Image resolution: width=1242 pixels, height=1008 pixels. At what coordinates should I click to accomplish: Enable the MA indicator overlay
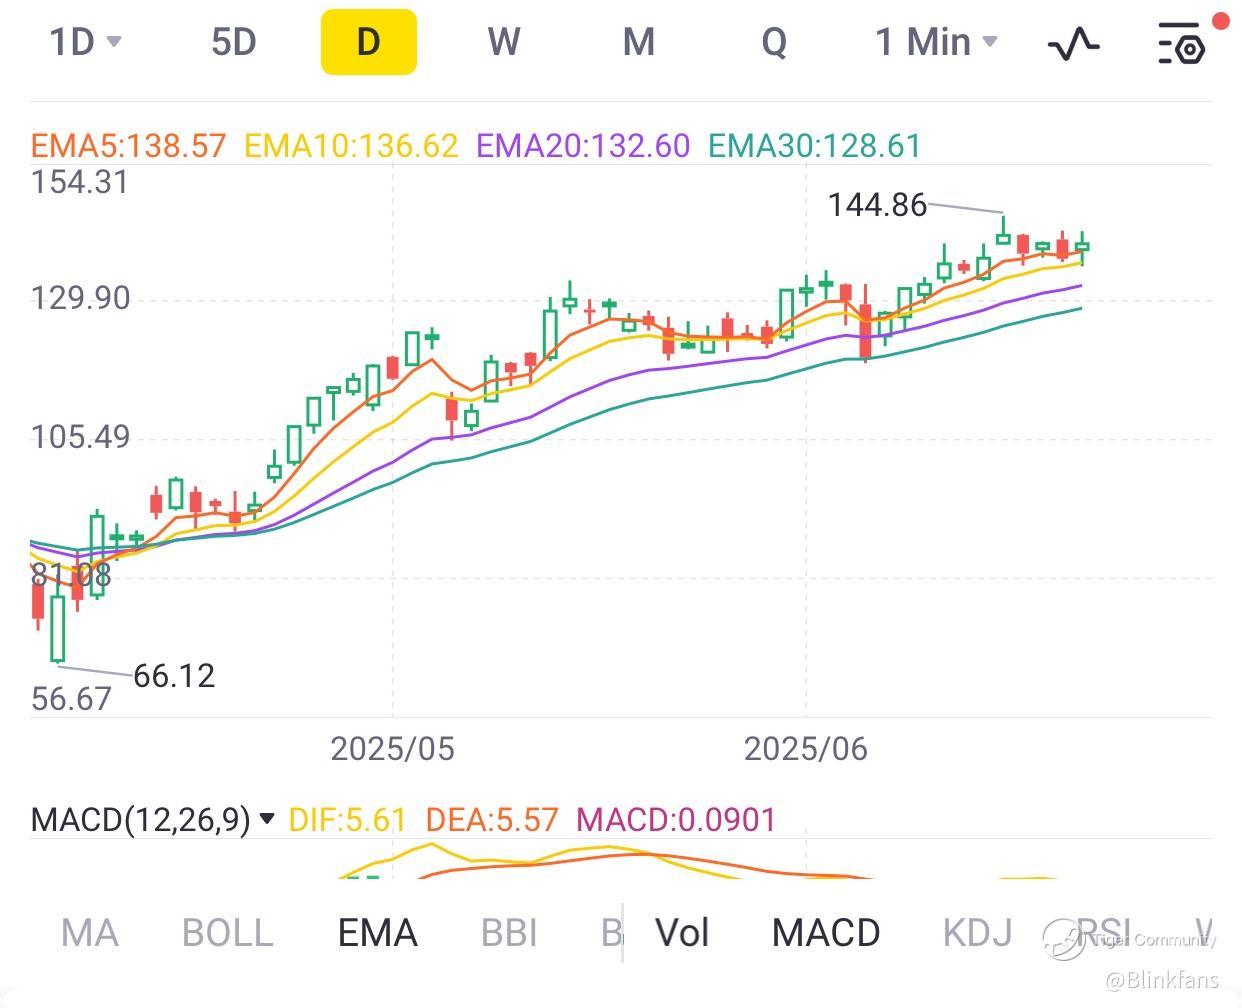90,933
